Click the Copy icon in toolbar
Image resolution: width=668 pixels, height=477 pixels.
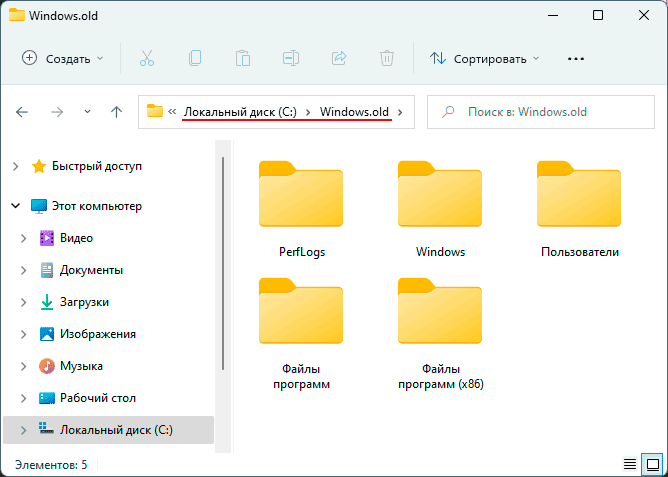tap(195, 58)
